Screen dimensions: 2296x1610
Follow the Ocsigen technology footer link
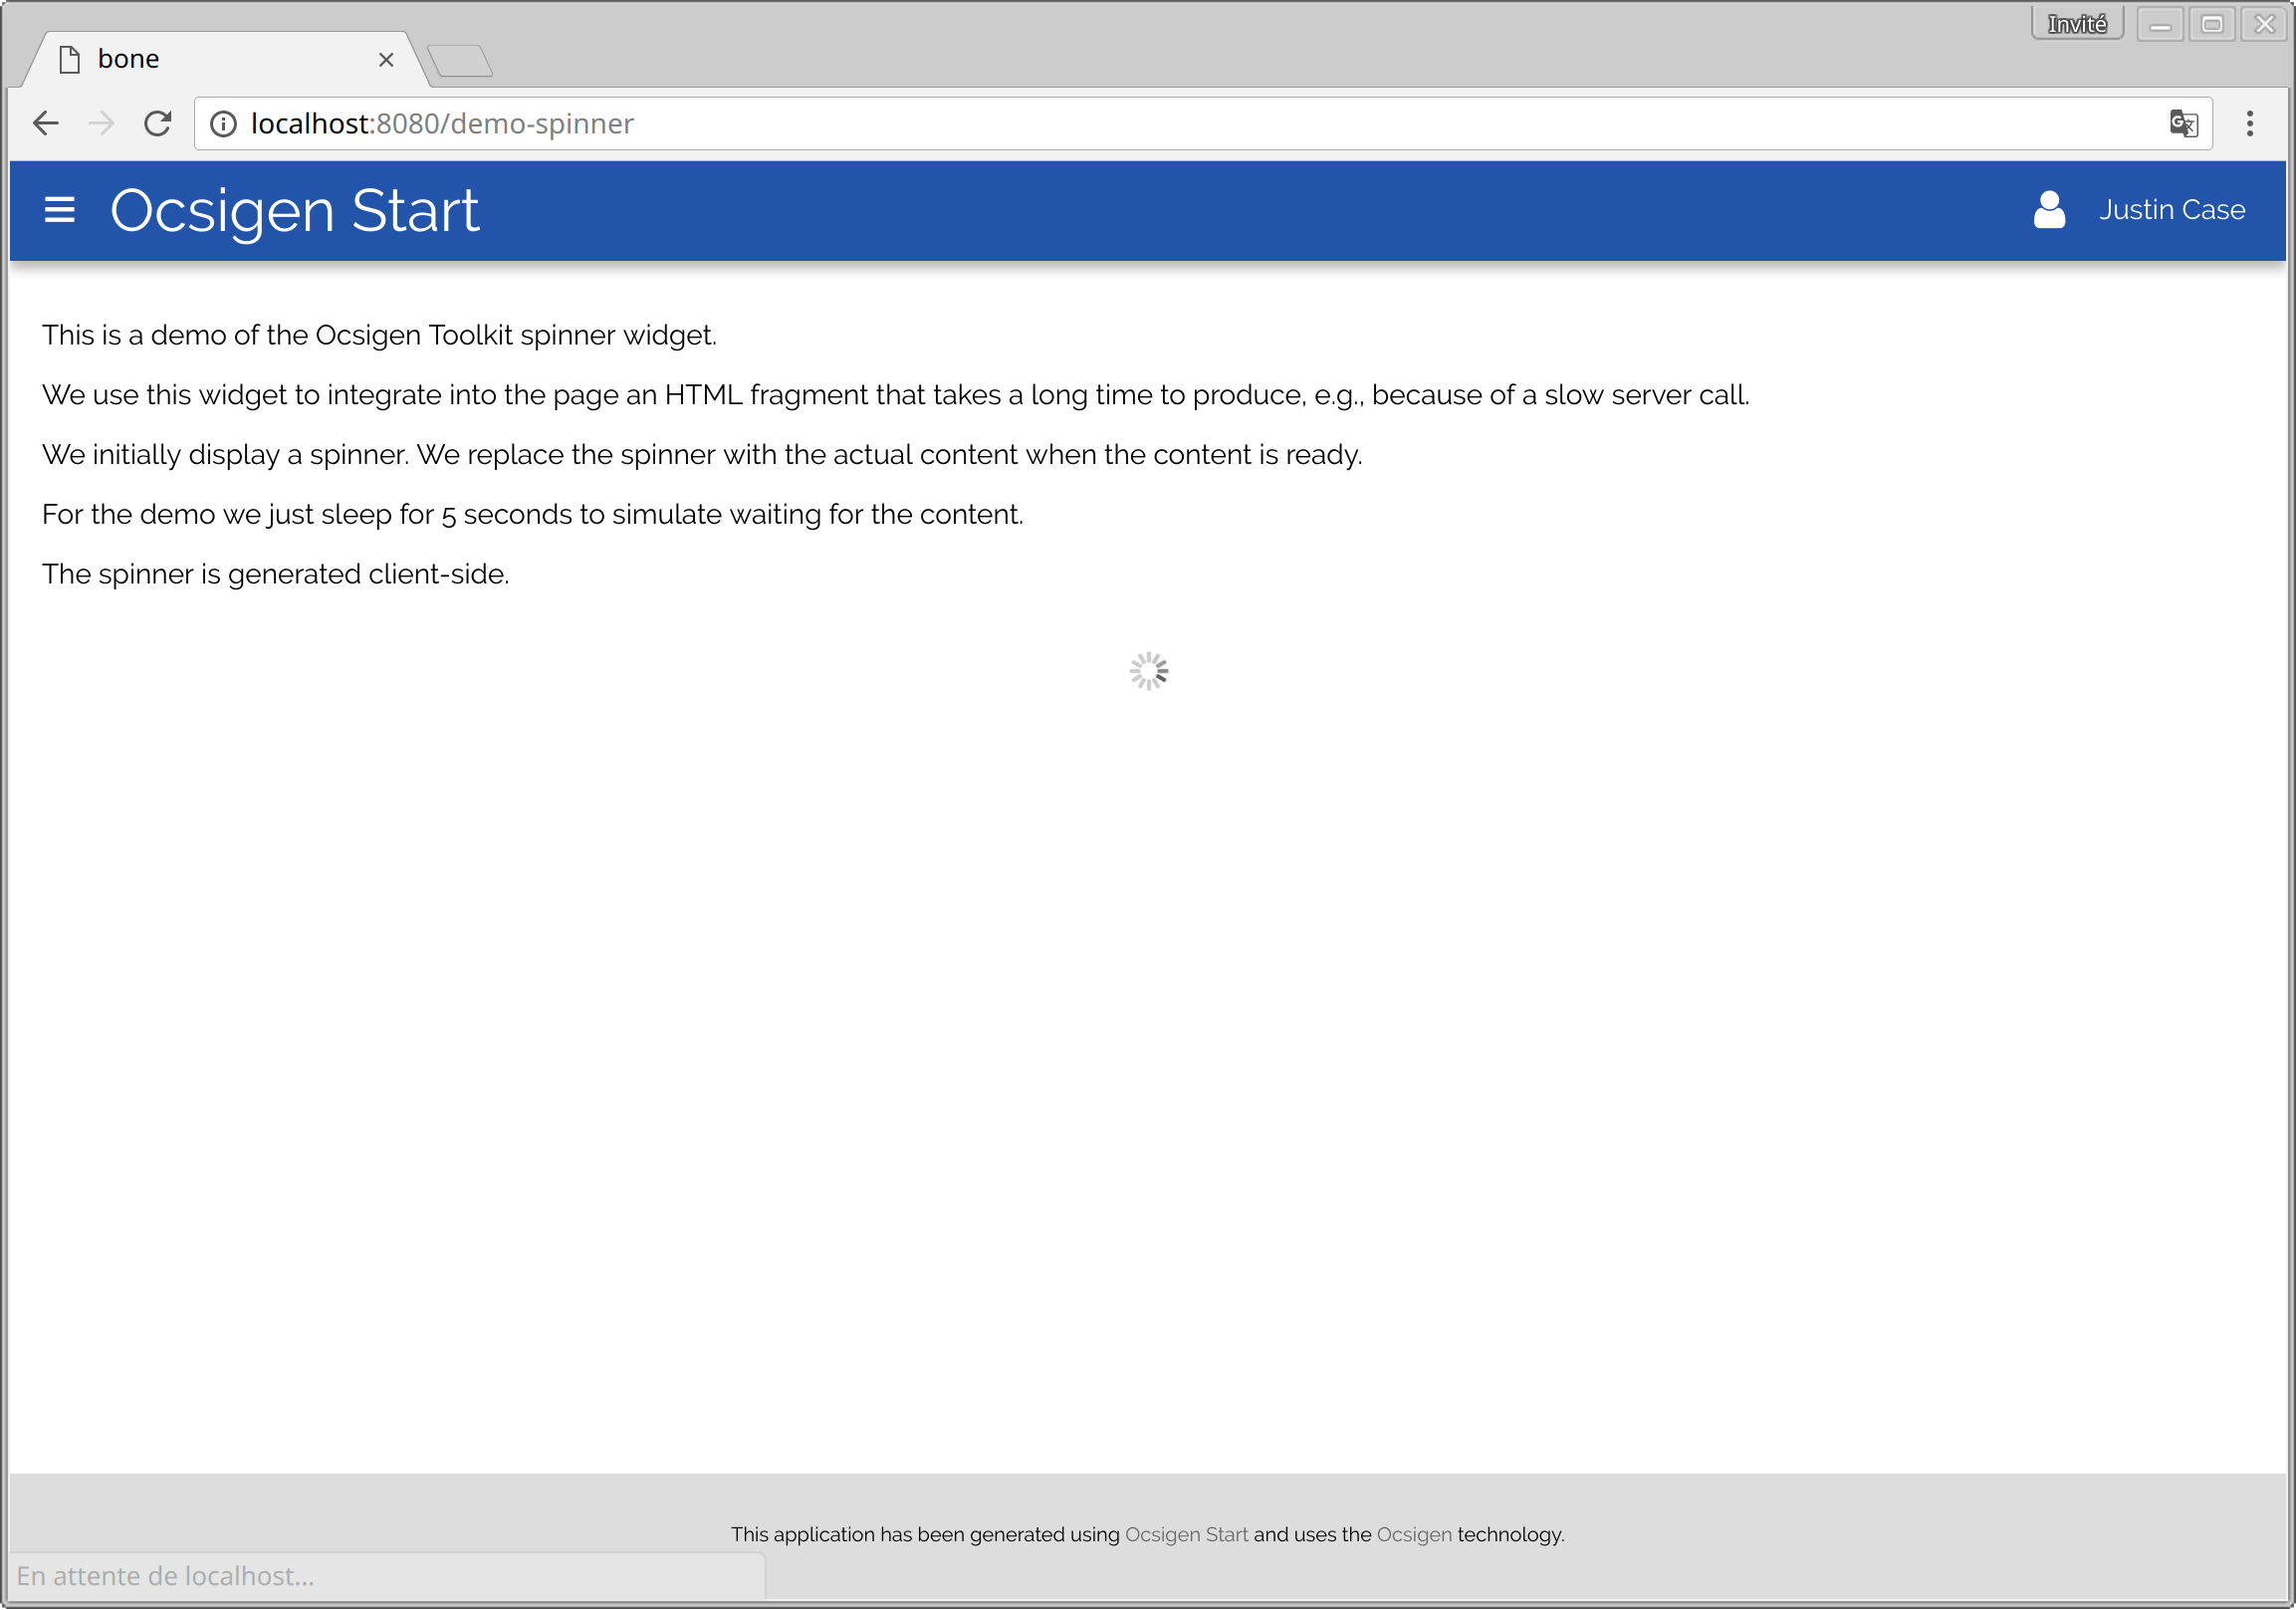1414,1534
